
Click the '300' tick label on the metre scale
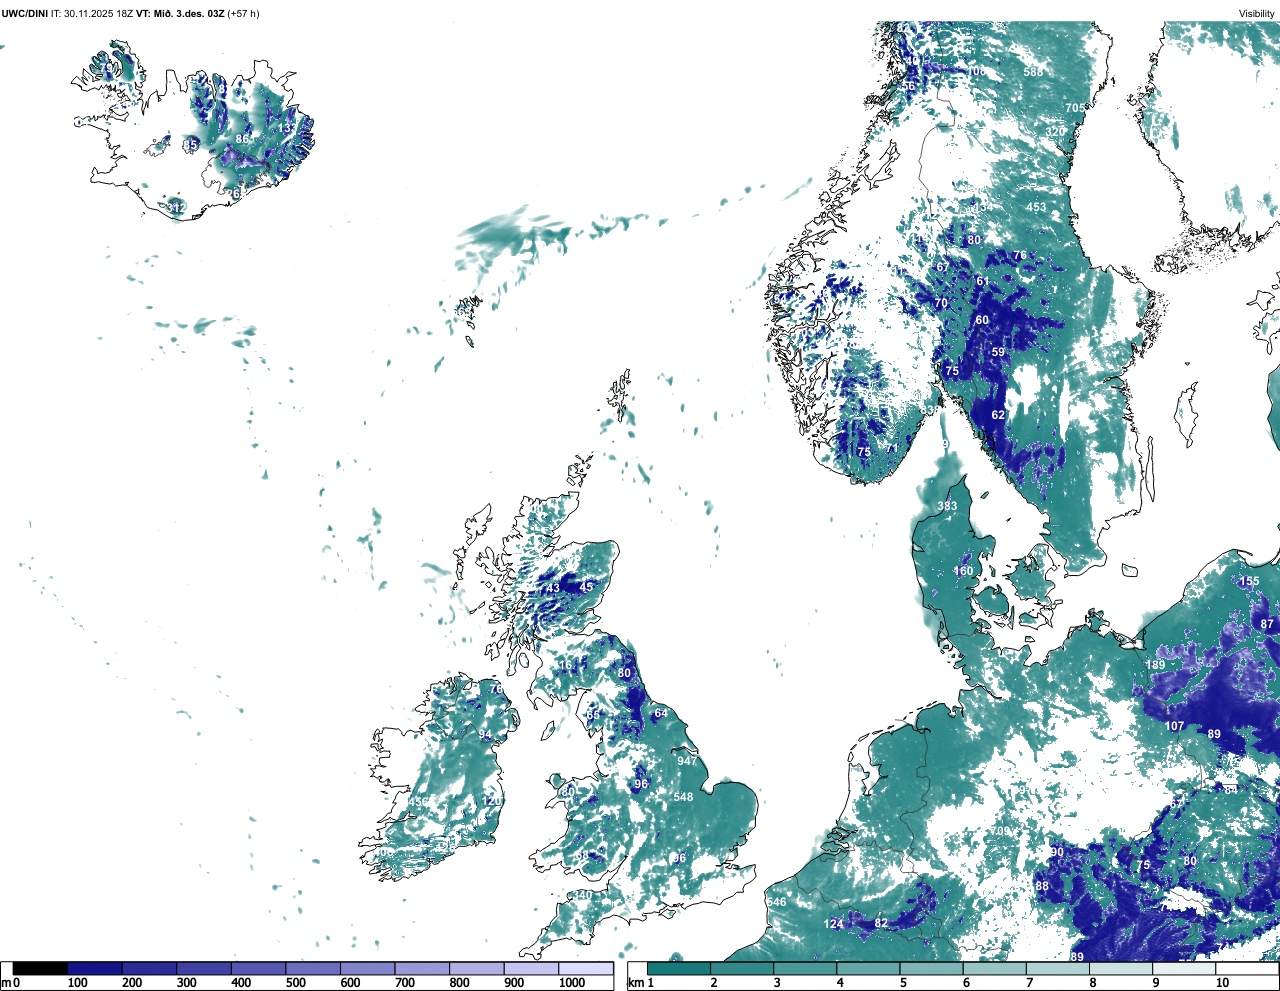186,983
